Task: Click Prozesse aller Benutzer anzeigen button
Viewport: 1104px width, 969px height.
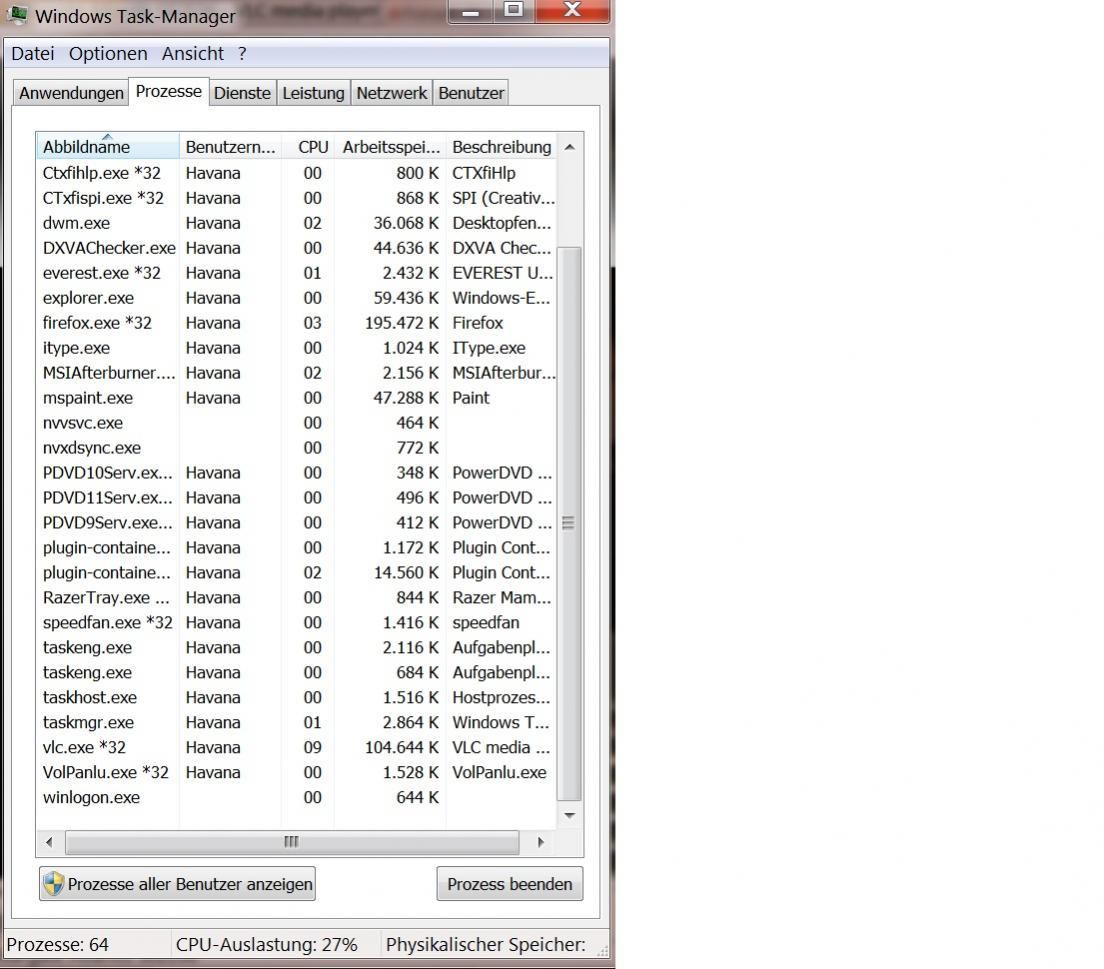Action: point(177,884)
